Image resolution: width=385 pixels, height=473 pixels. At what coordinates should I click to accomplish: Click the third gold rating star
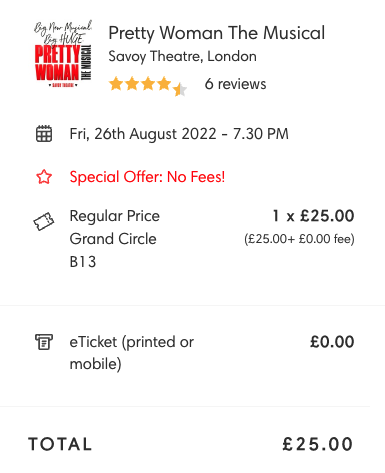pos(148,84)
